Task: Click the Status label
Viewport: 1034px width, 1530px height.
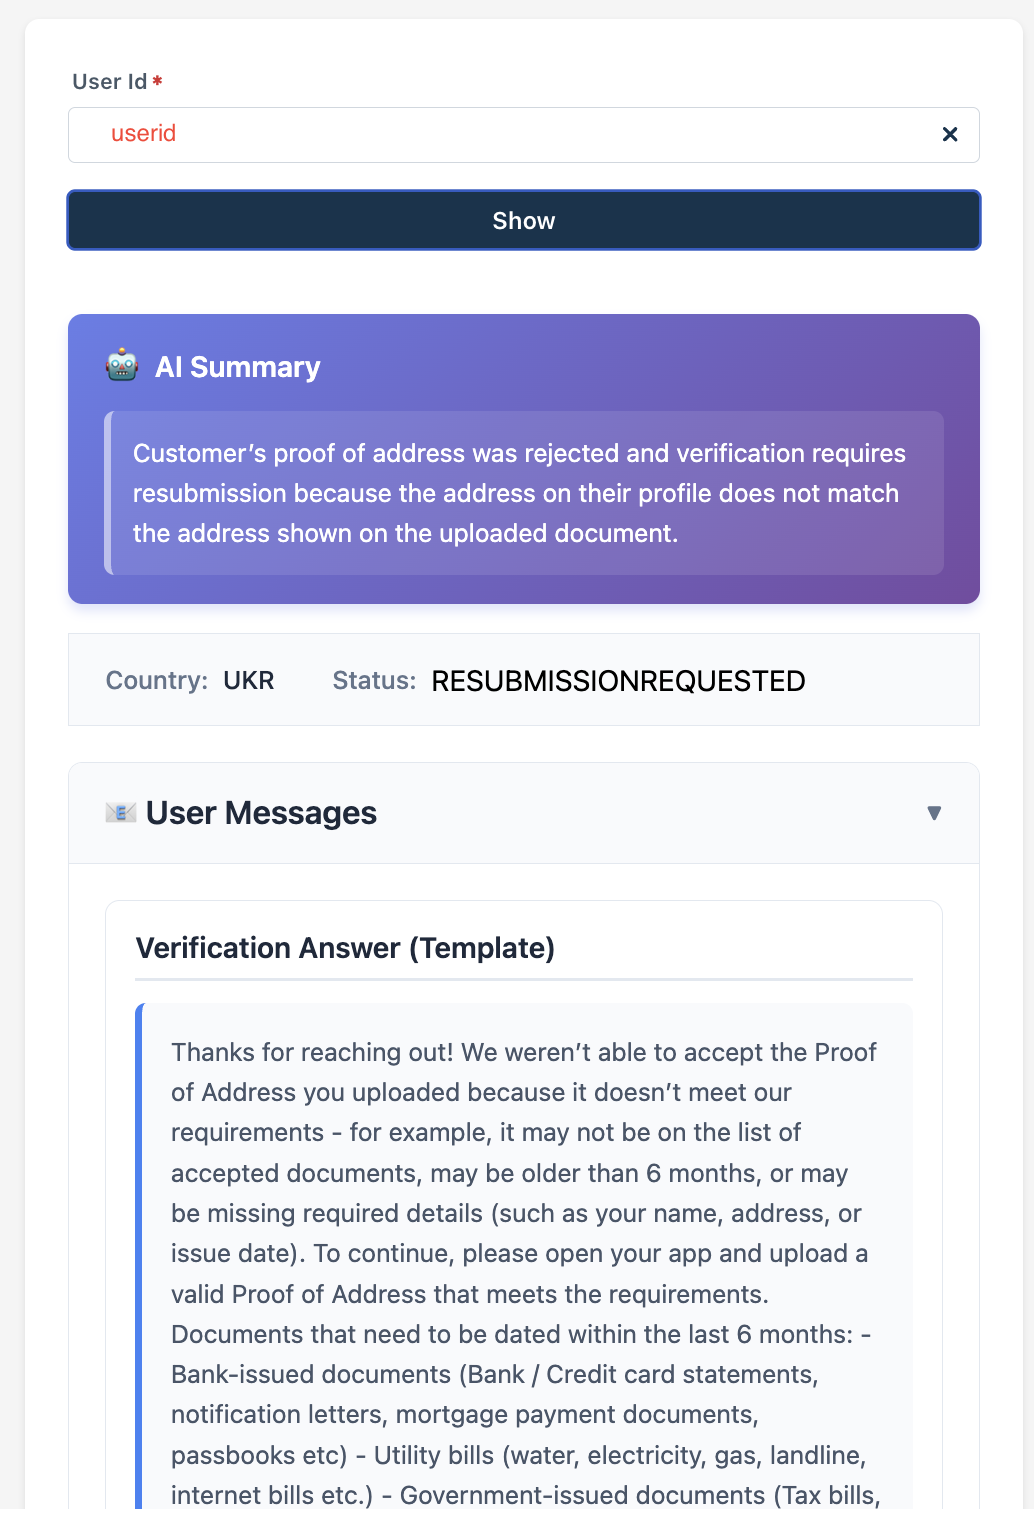Action: (374, 681)
